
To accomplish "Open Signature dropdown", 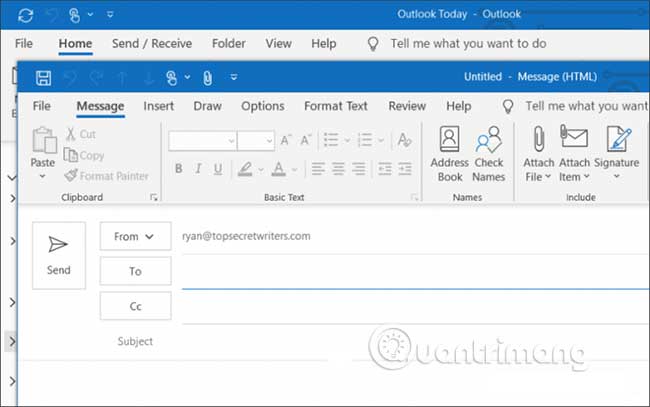I will click(x=616, y=153).
